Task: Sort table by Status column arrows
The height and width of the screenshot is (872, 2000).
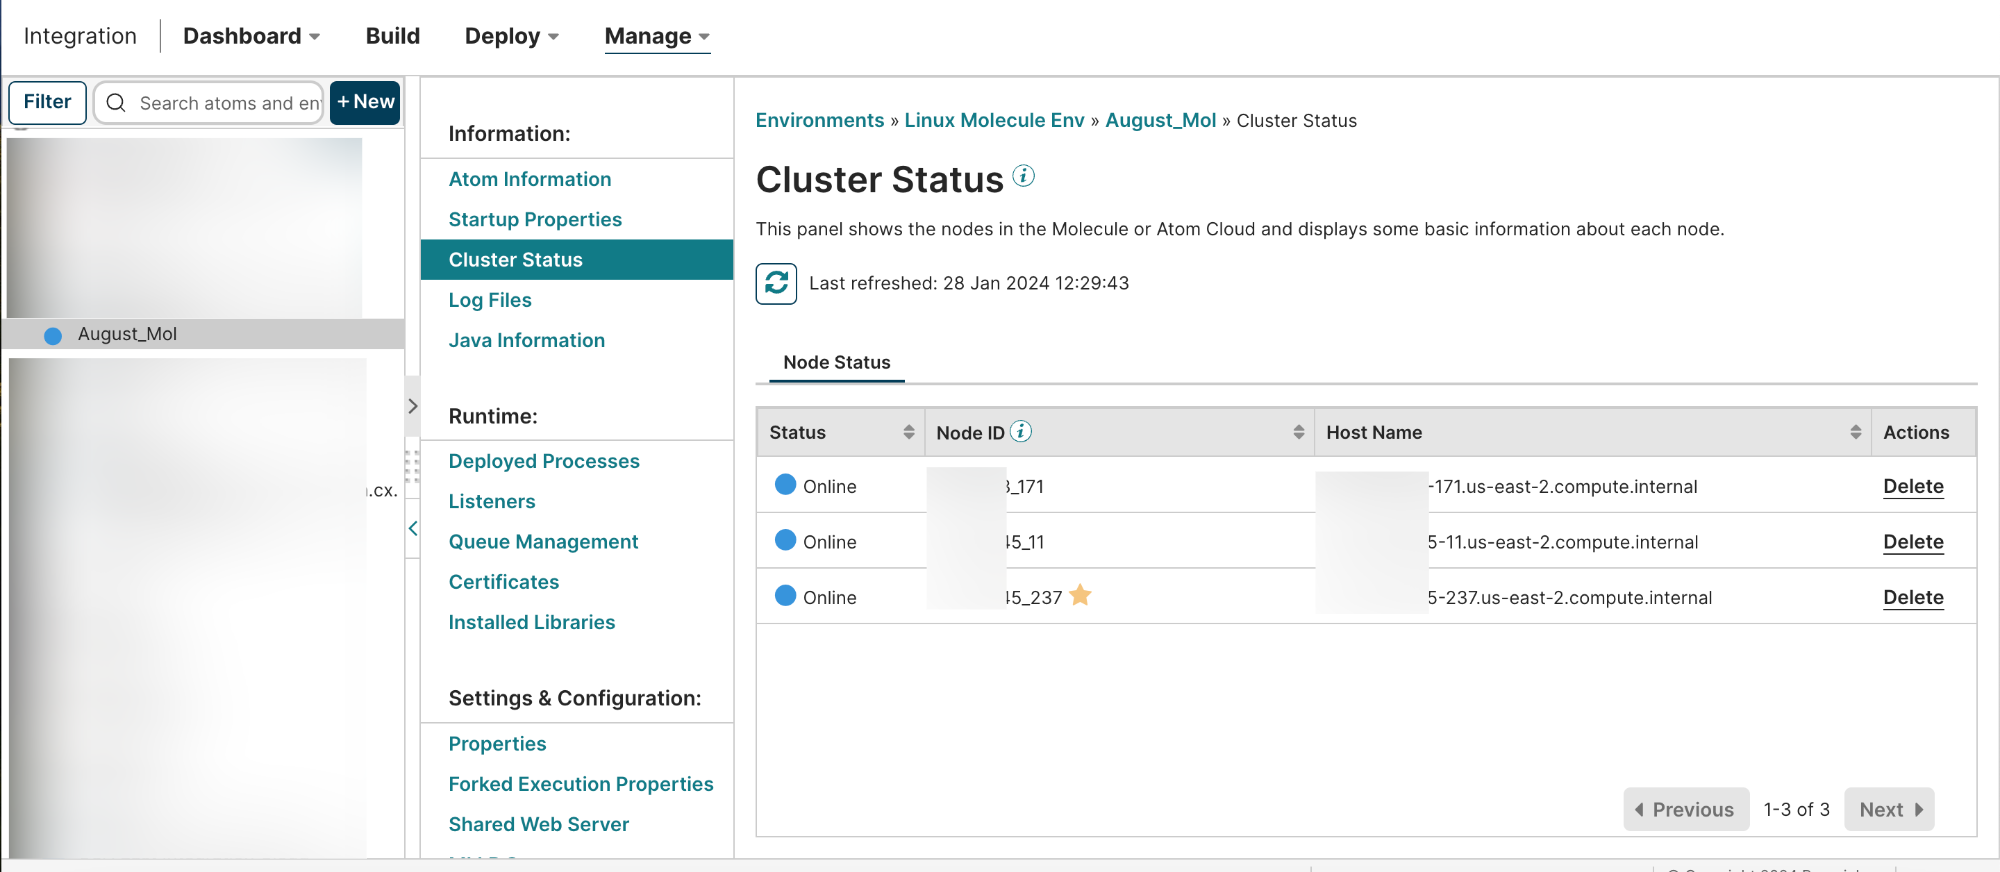Action: coord(908,432)
